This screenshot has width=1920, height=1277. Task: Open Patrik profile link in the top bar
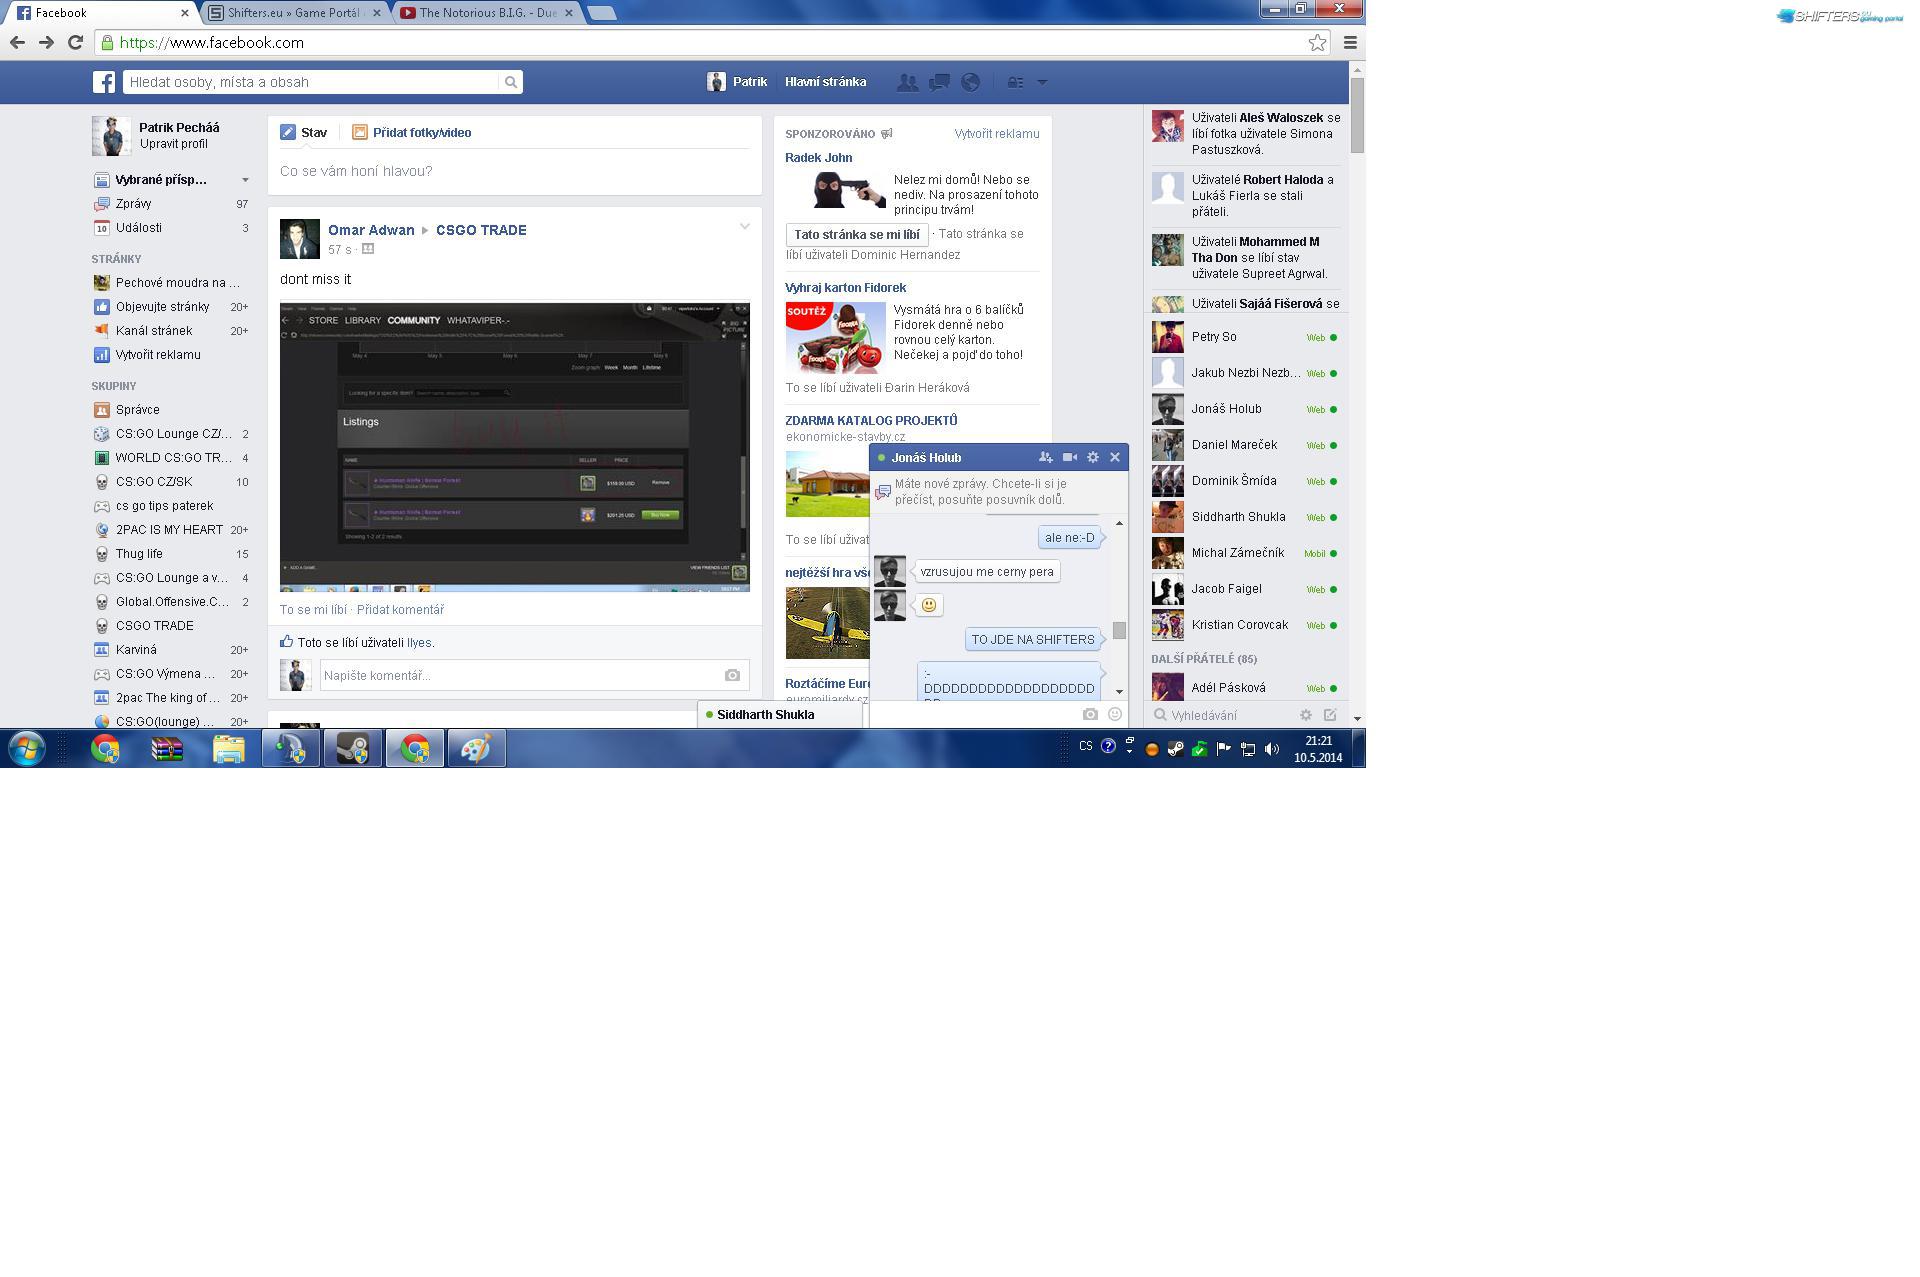coord(737,82)
